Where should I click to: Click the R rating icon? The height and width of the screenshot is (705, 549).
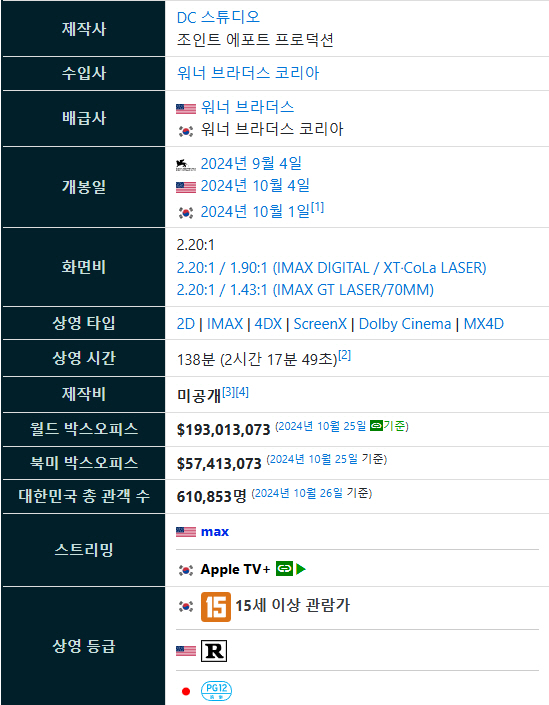[x=214, y=651]
